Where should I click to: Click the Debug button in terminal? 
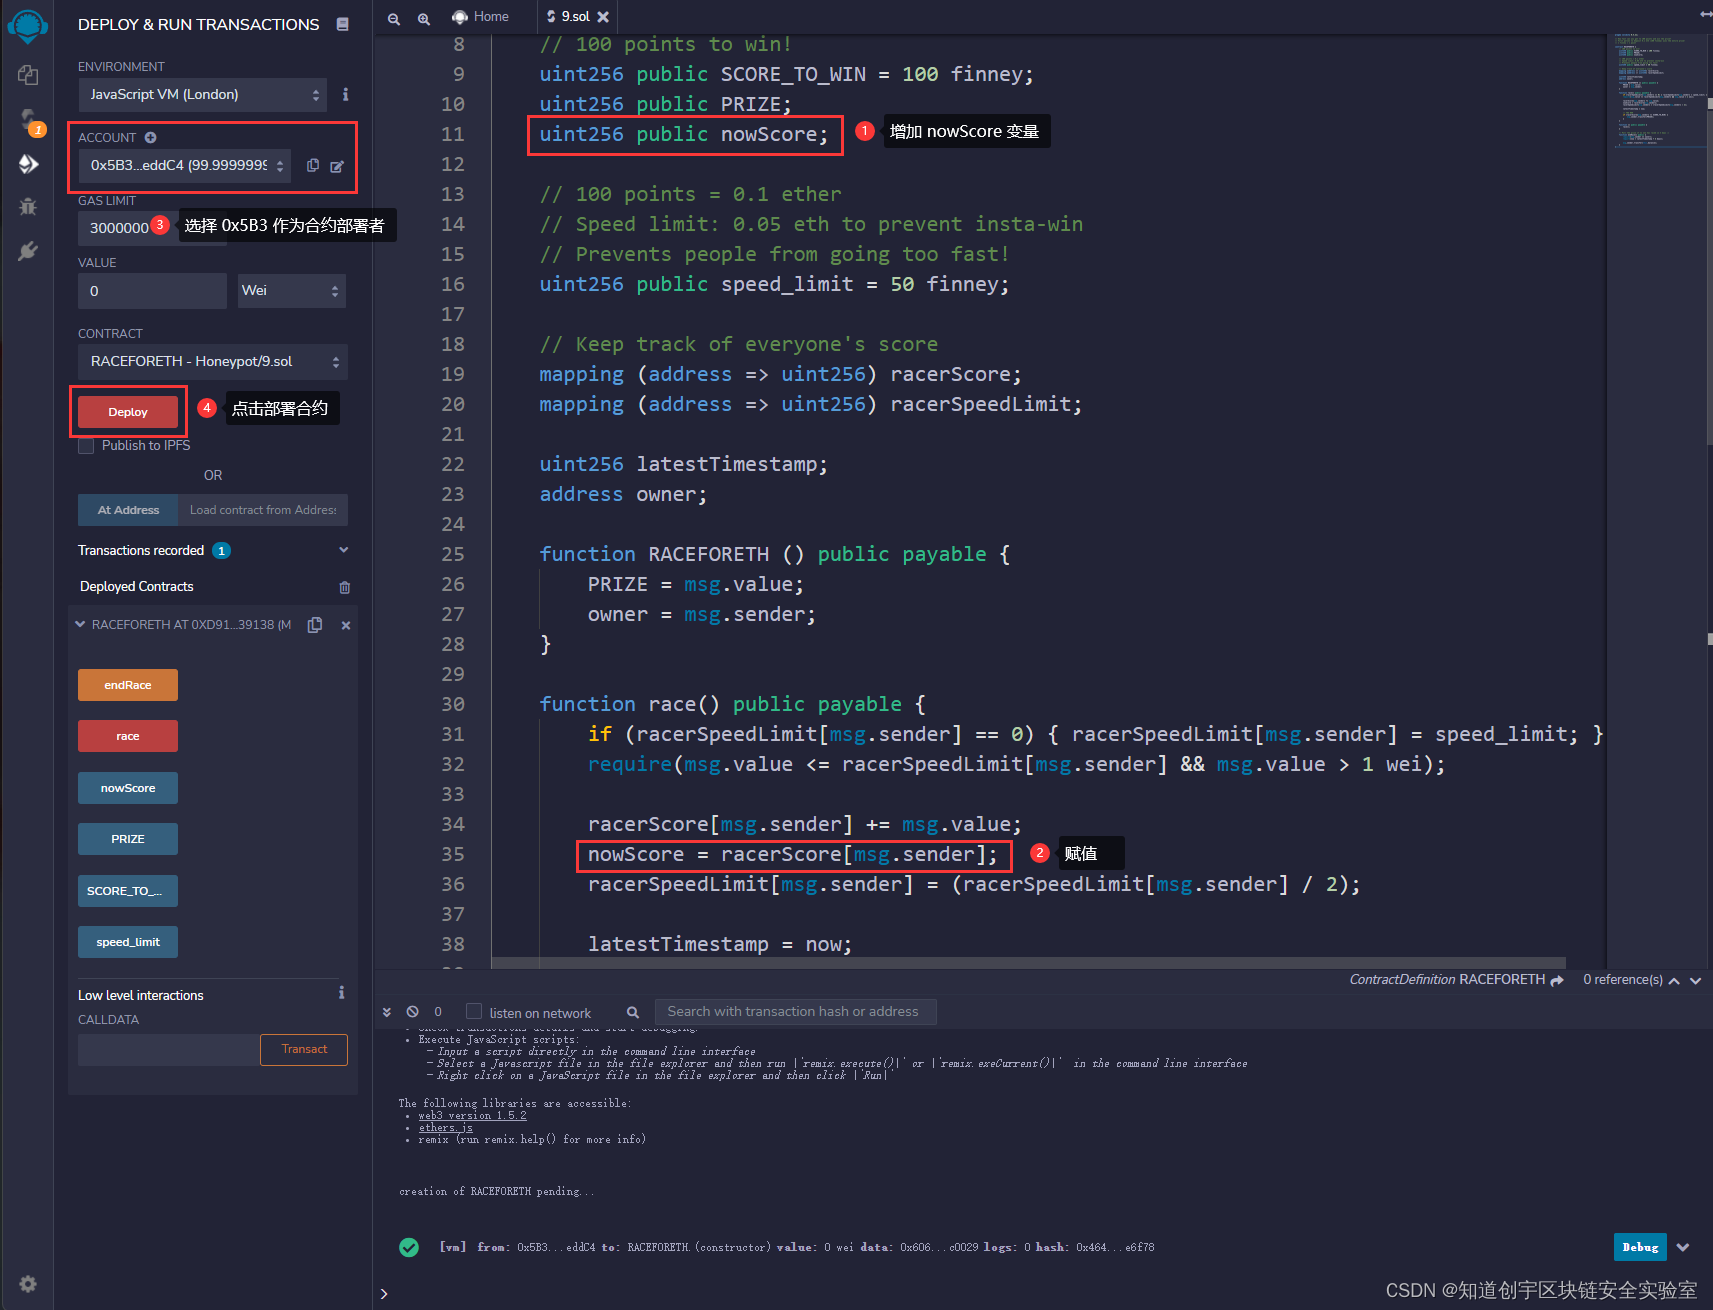[x=1640, y=1247]
